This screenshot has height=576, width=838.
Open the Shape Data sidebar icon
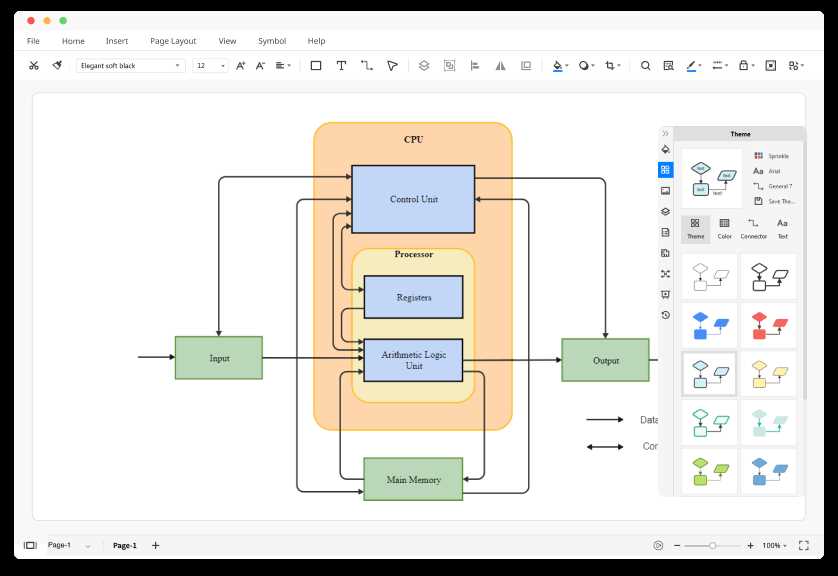(x=665, y=253)
